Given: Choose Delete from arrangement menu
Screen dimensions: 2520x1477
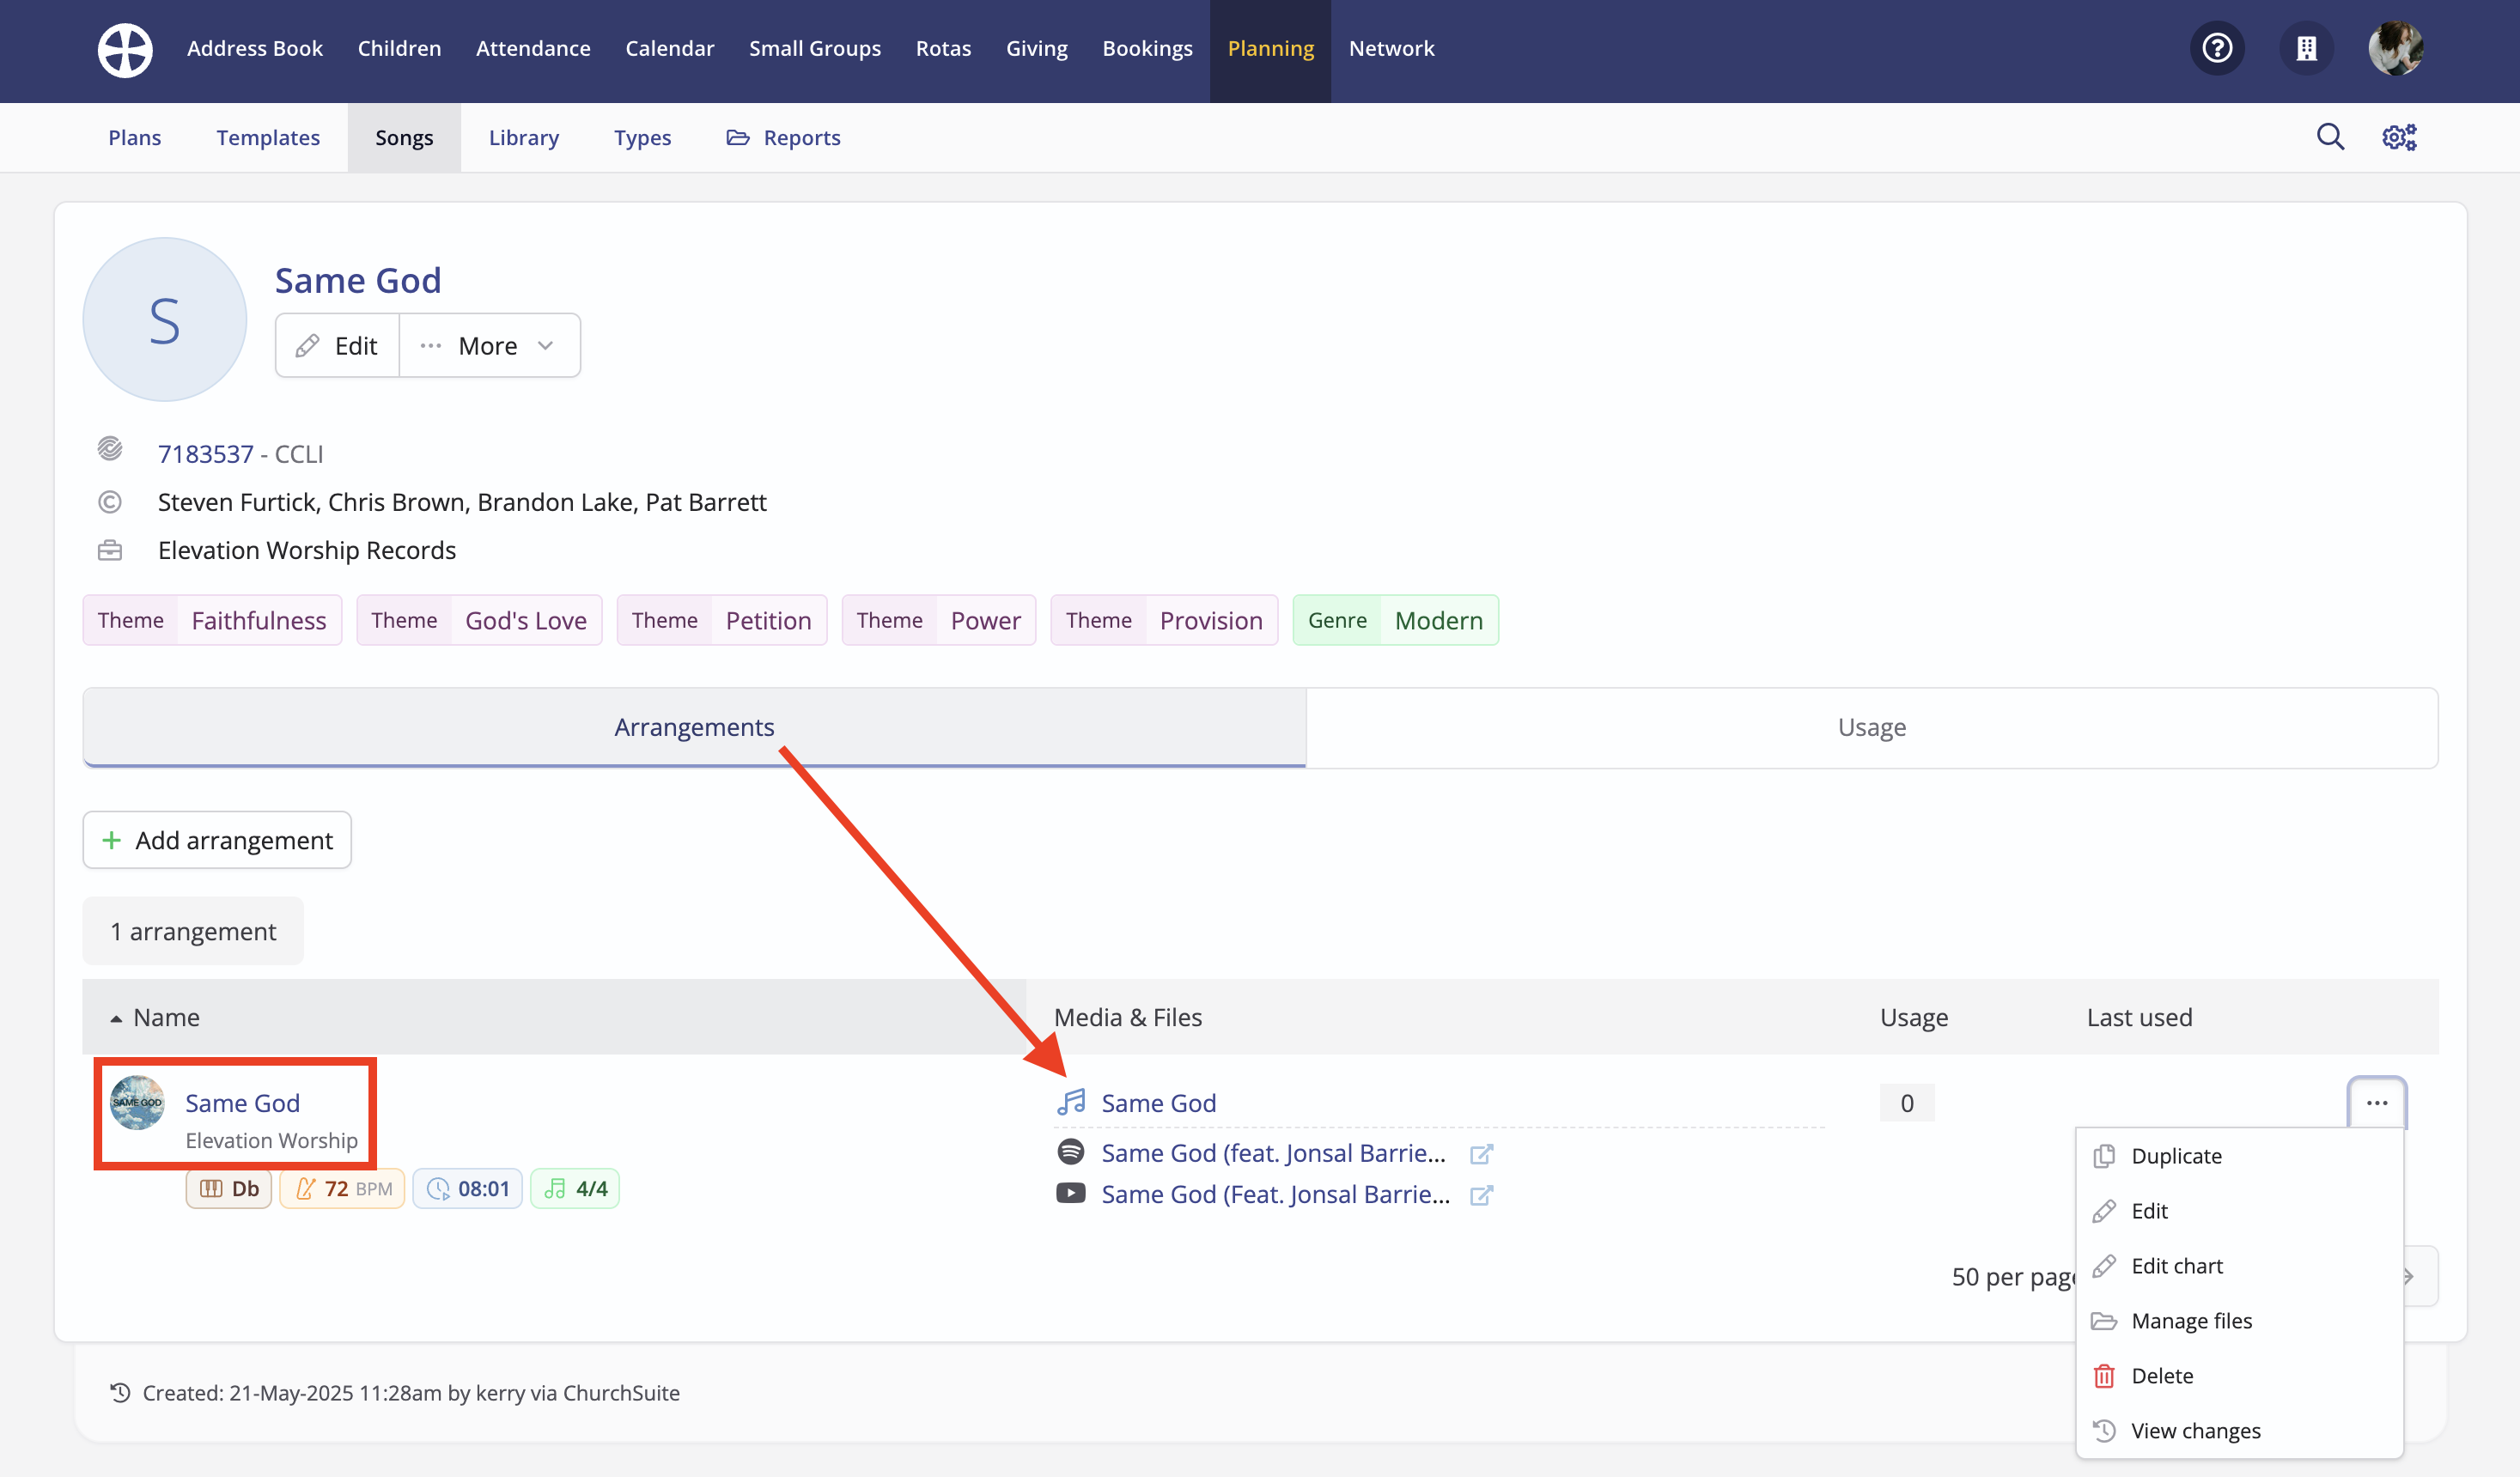Looking at the screenshot, I should (2239, 1375).
